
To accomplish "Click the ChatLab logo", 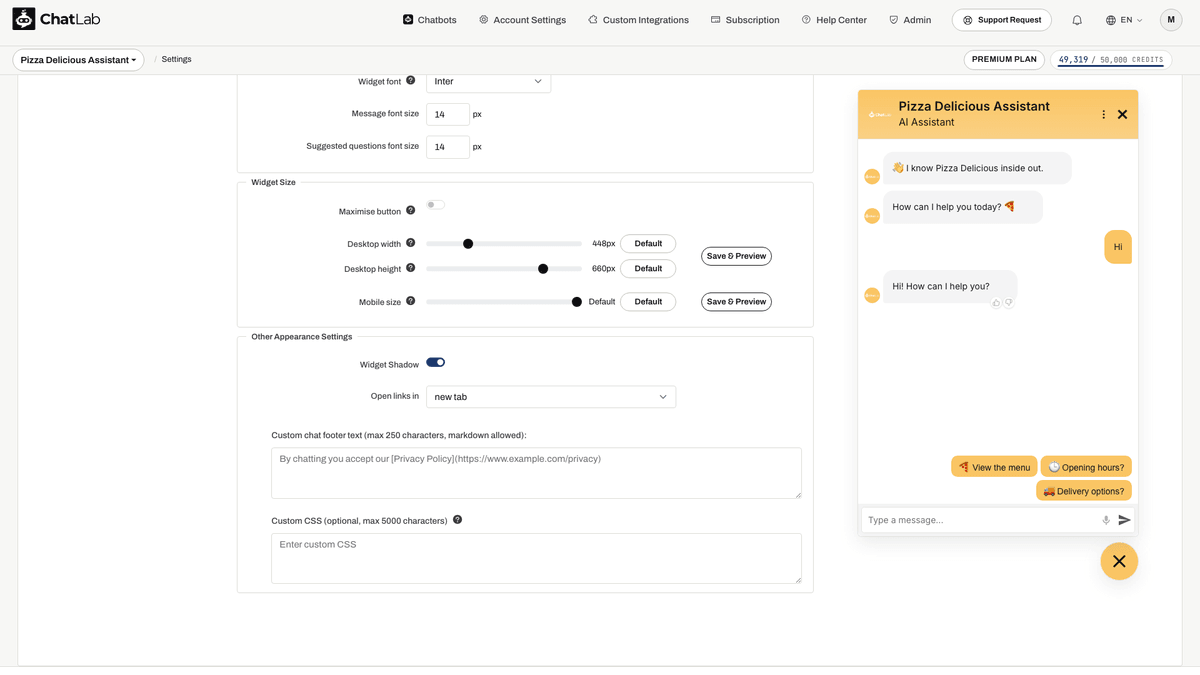I will pos(56,19).
